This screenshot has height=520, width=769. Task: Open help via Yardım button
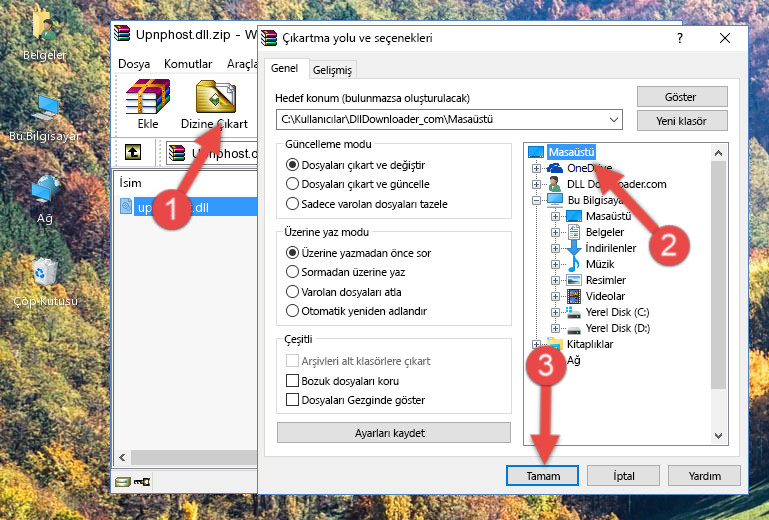(704, 476)
